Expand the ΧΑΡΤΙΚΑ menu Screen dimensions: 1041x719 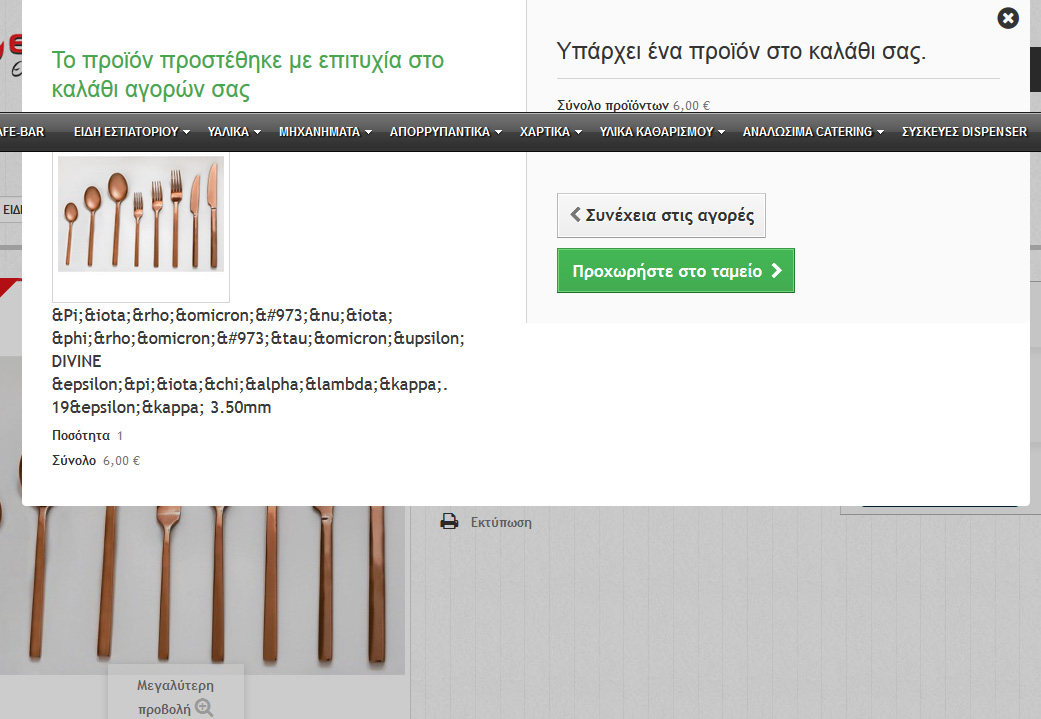click(x=550, y=132)
